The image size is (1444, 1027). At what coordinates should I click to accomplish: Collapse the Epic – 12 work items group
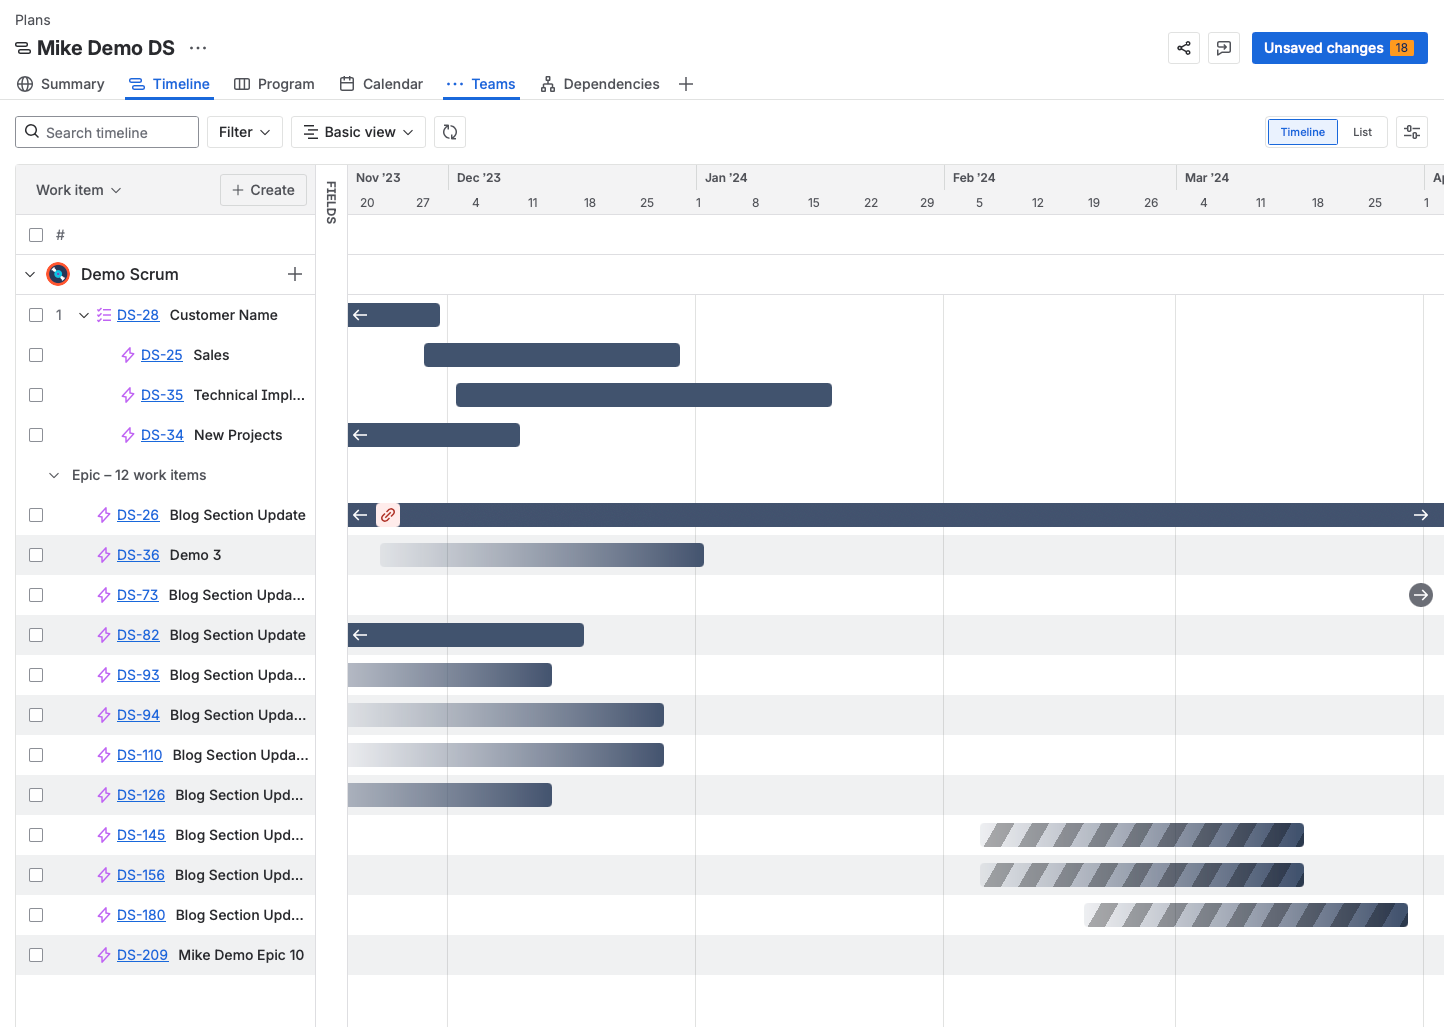tap(54, 475)
